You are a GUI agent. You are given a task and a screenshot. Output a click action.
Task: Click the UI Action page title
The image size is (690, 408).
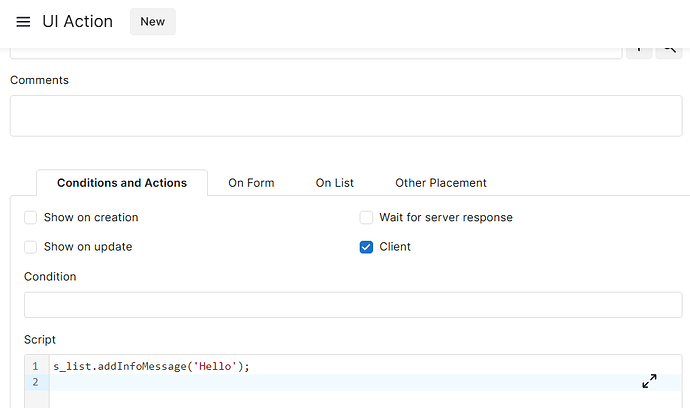coord(77,22)
